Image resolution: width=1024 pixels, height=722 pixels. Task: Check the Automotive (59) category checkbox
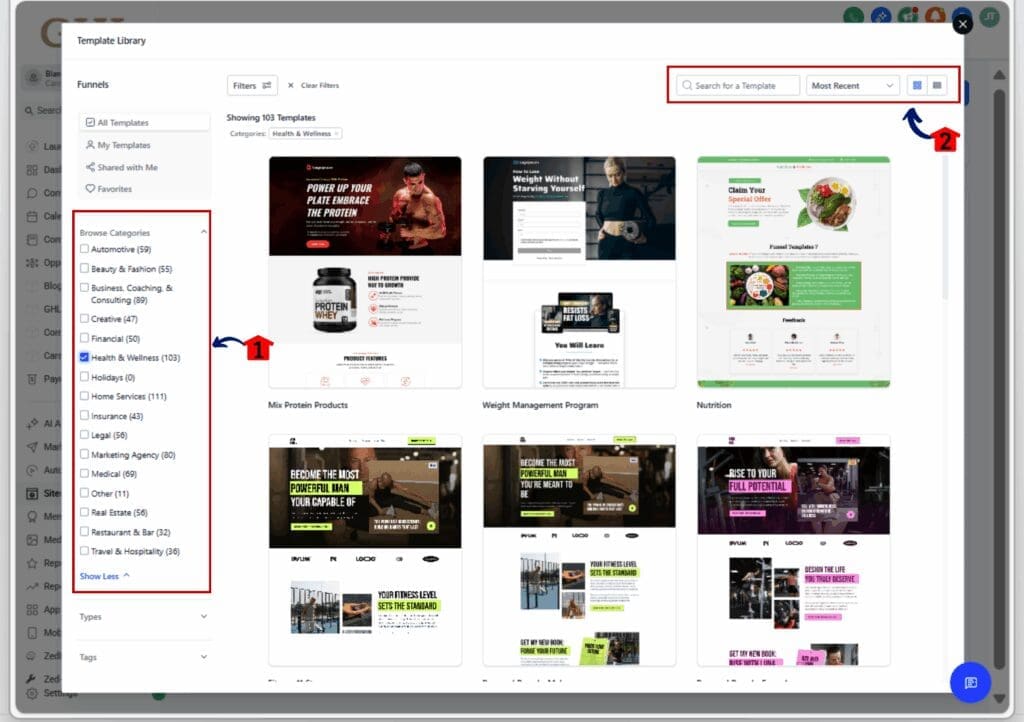pos(82,249)
